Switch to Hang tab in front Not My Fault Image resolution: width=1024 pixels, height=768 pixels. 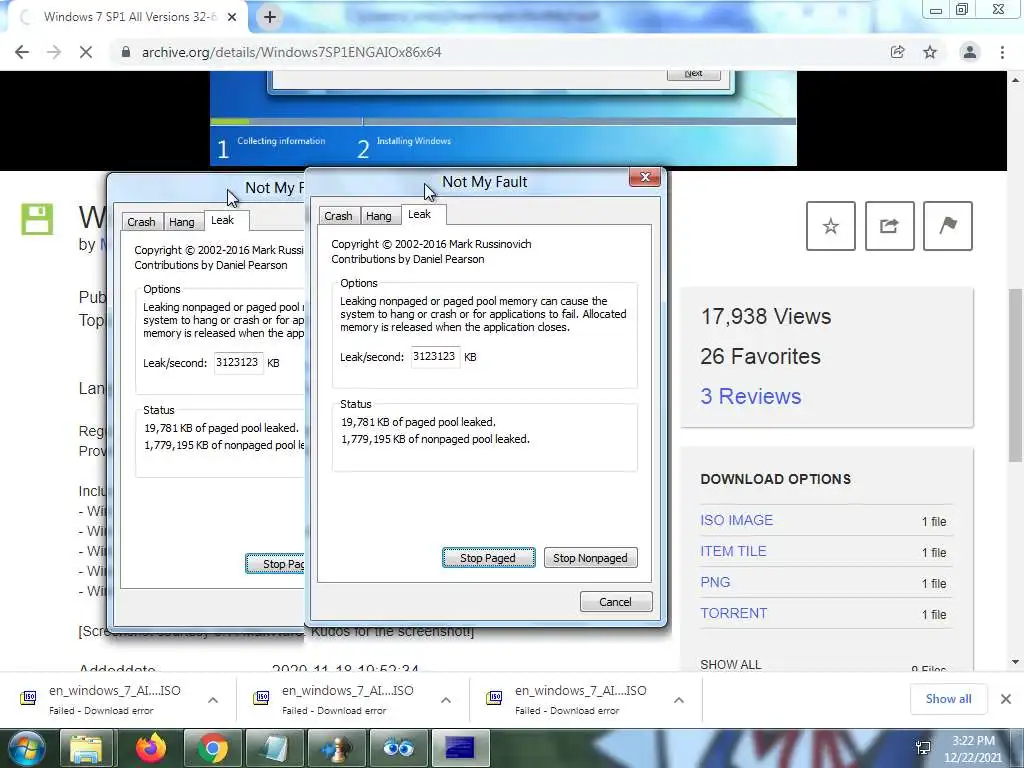pos(379,216)
